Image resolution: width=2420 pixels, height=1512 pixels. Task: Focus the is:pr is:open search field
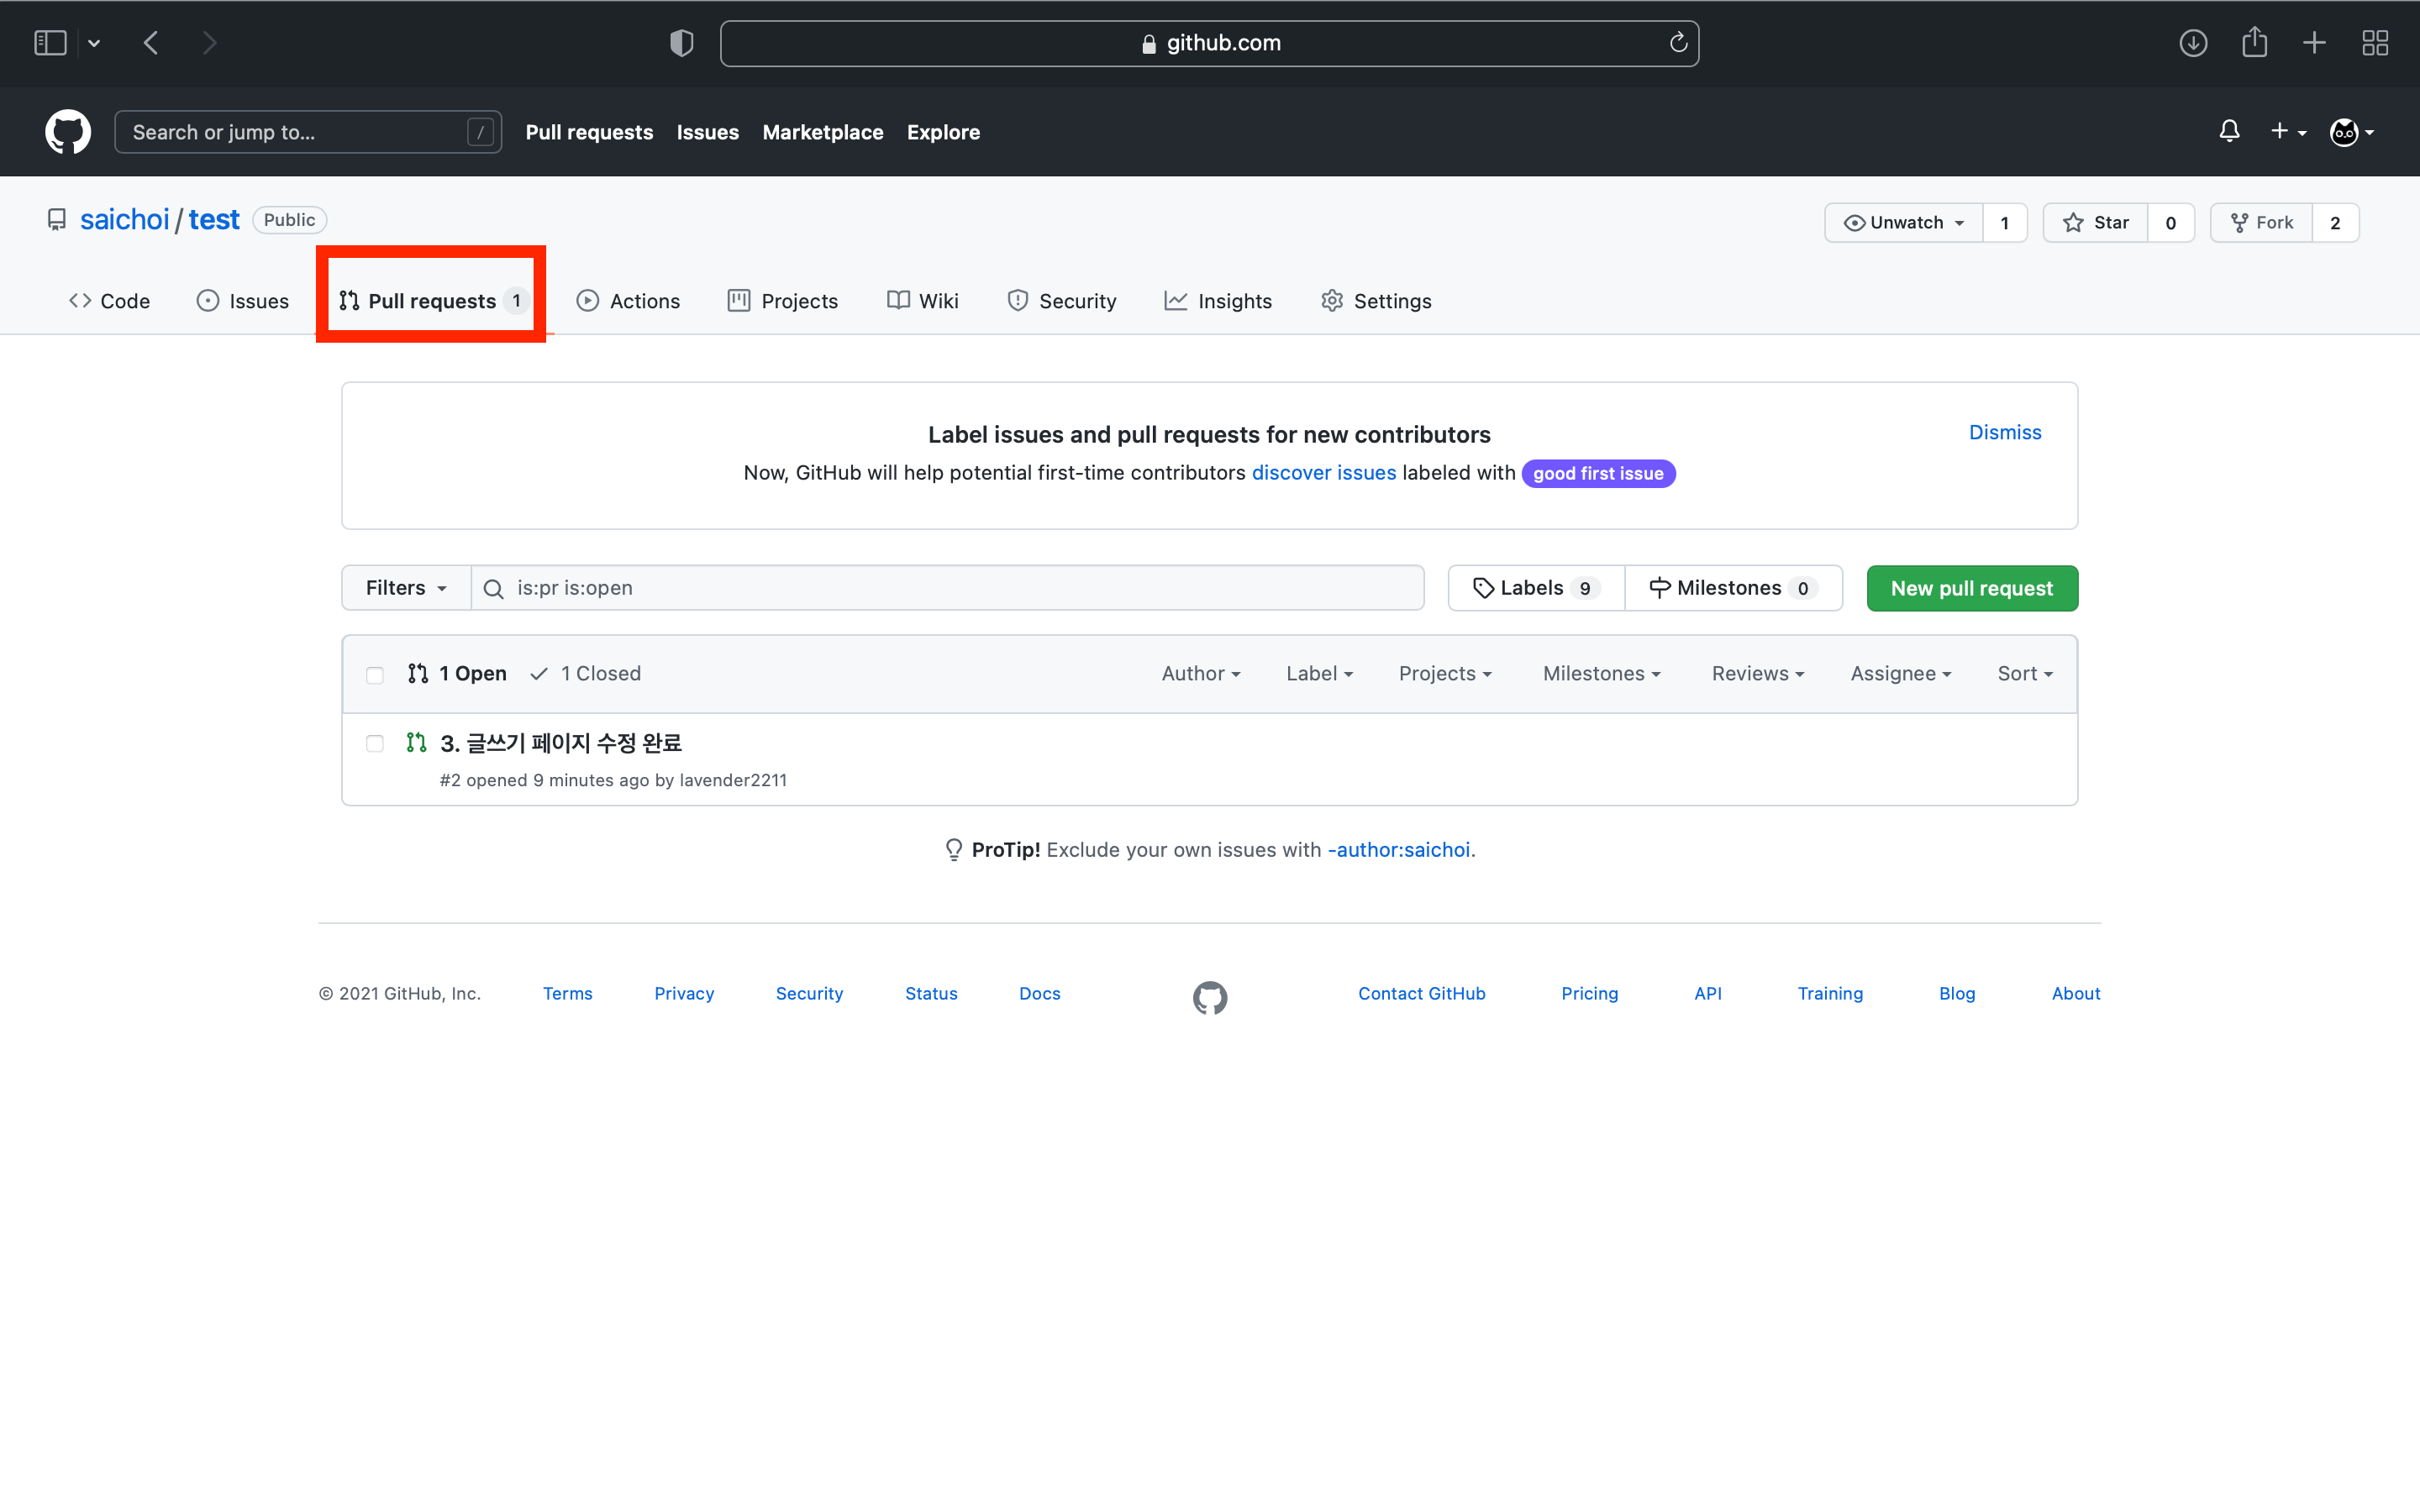(947, 588)
